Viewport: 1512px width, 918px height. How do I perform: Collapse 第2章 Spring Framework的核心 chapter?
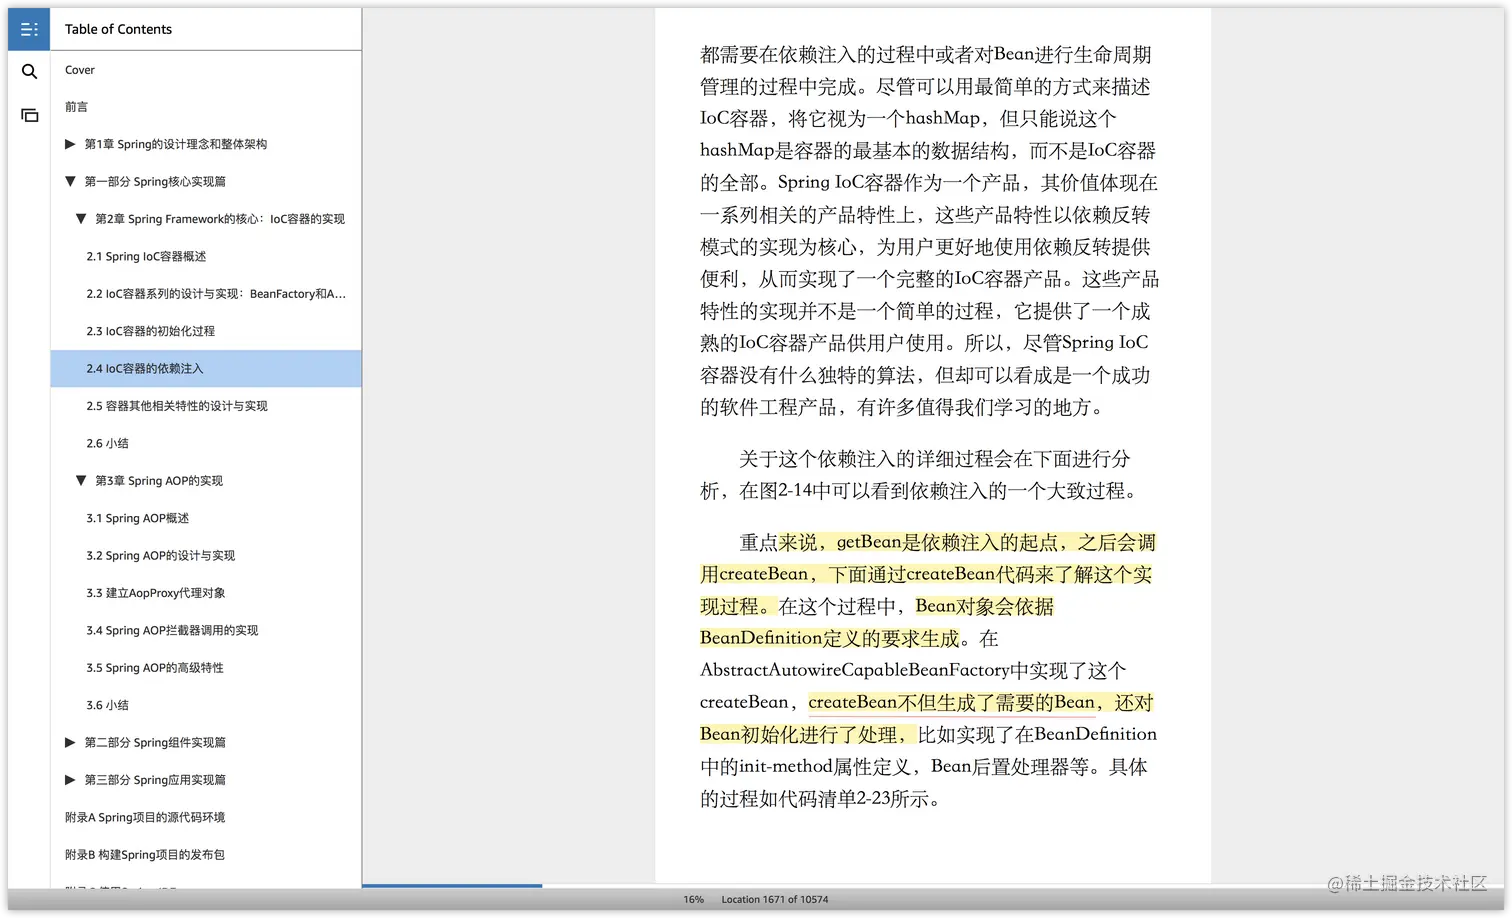pos(81,218)
